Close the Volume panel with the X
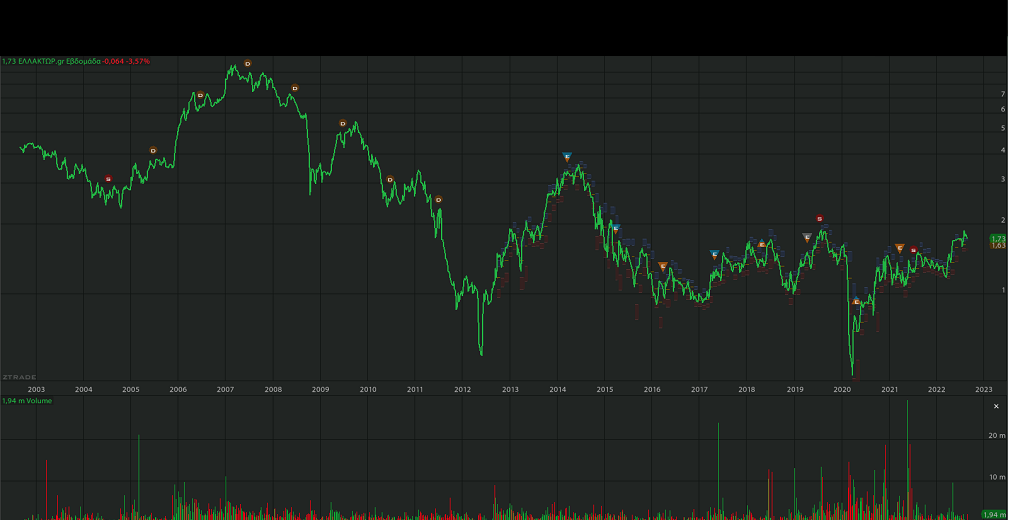The height and width of the screenshot is (520, 1009). pyautogui.click(x=997, y=406)
